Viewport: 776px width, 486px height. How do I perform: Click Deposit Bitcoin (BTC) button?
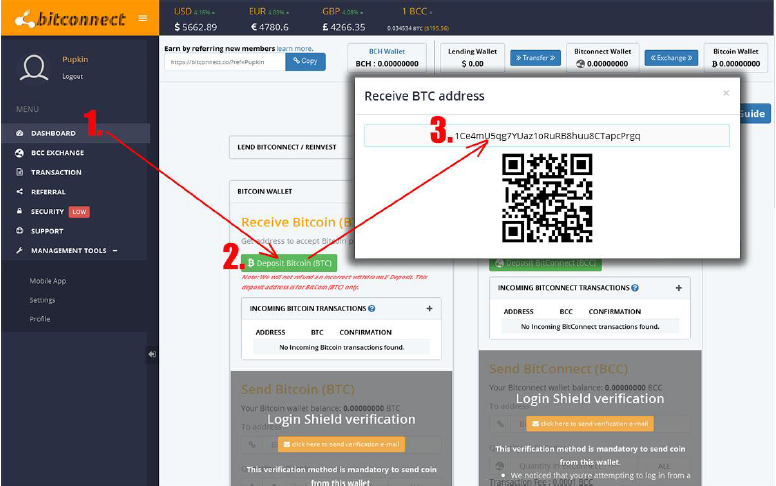point(289,263)
